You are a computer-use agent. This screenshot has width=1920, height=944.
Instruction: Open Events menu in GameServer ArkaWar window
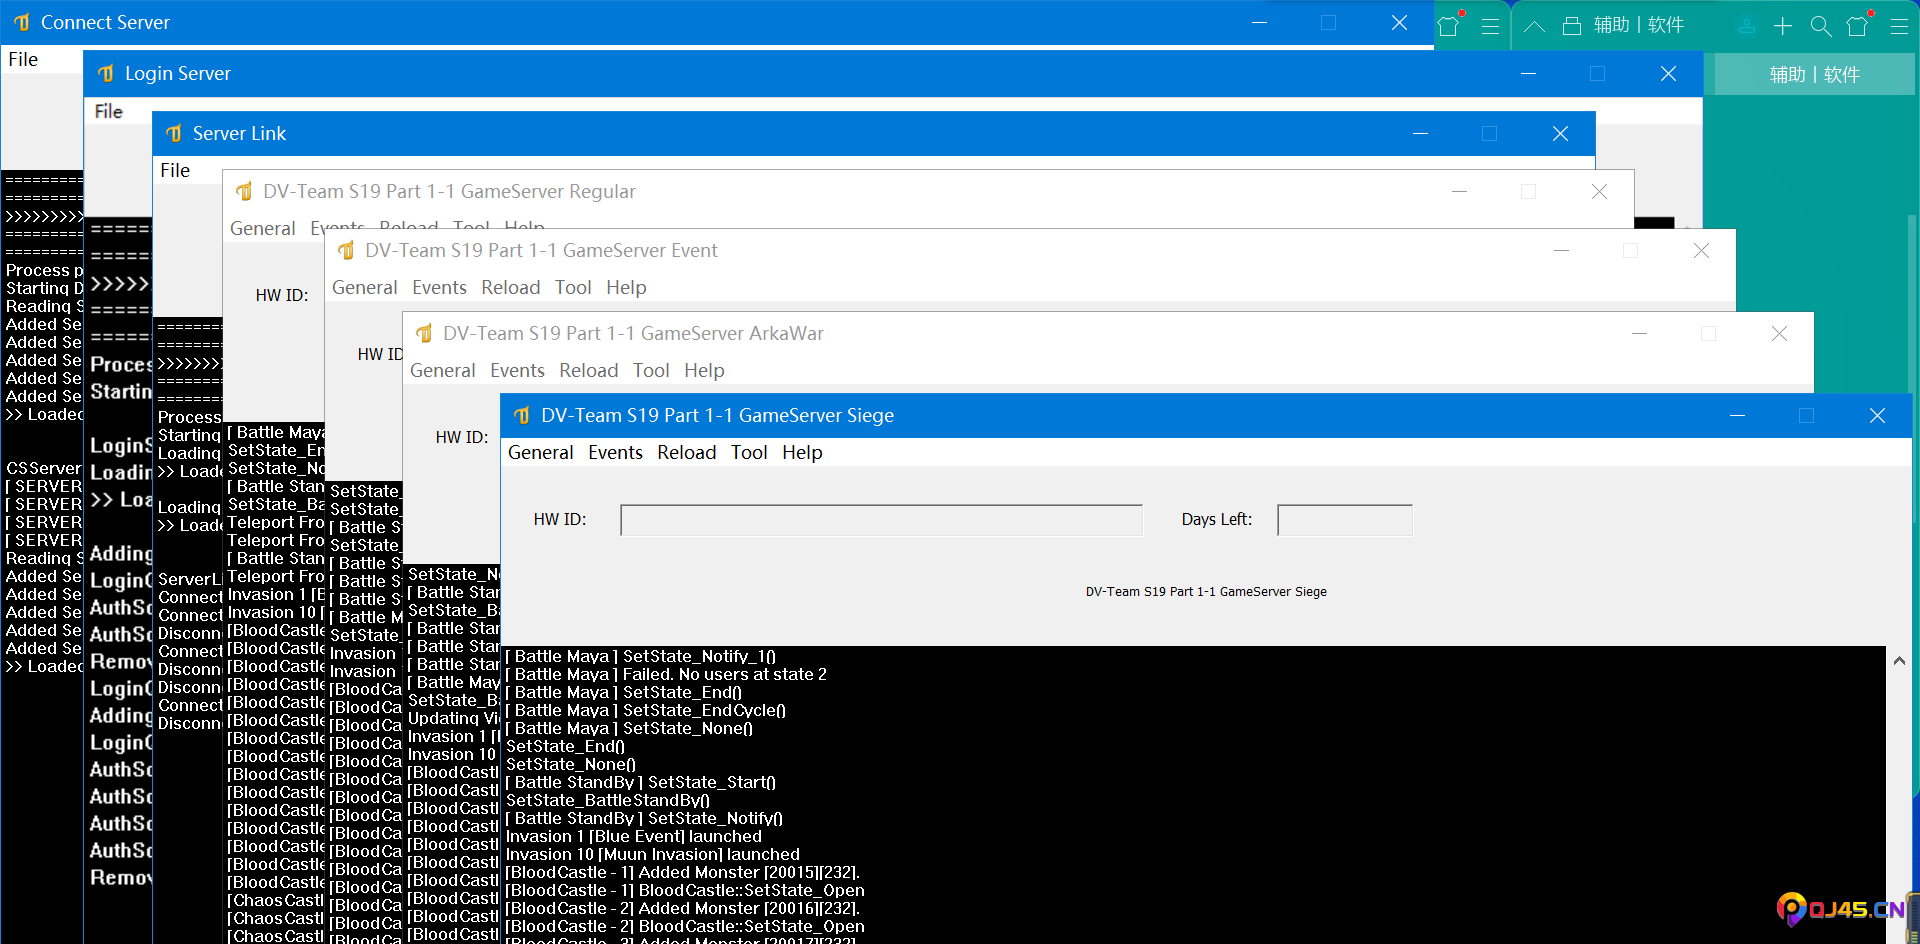[x=517, y=370]
